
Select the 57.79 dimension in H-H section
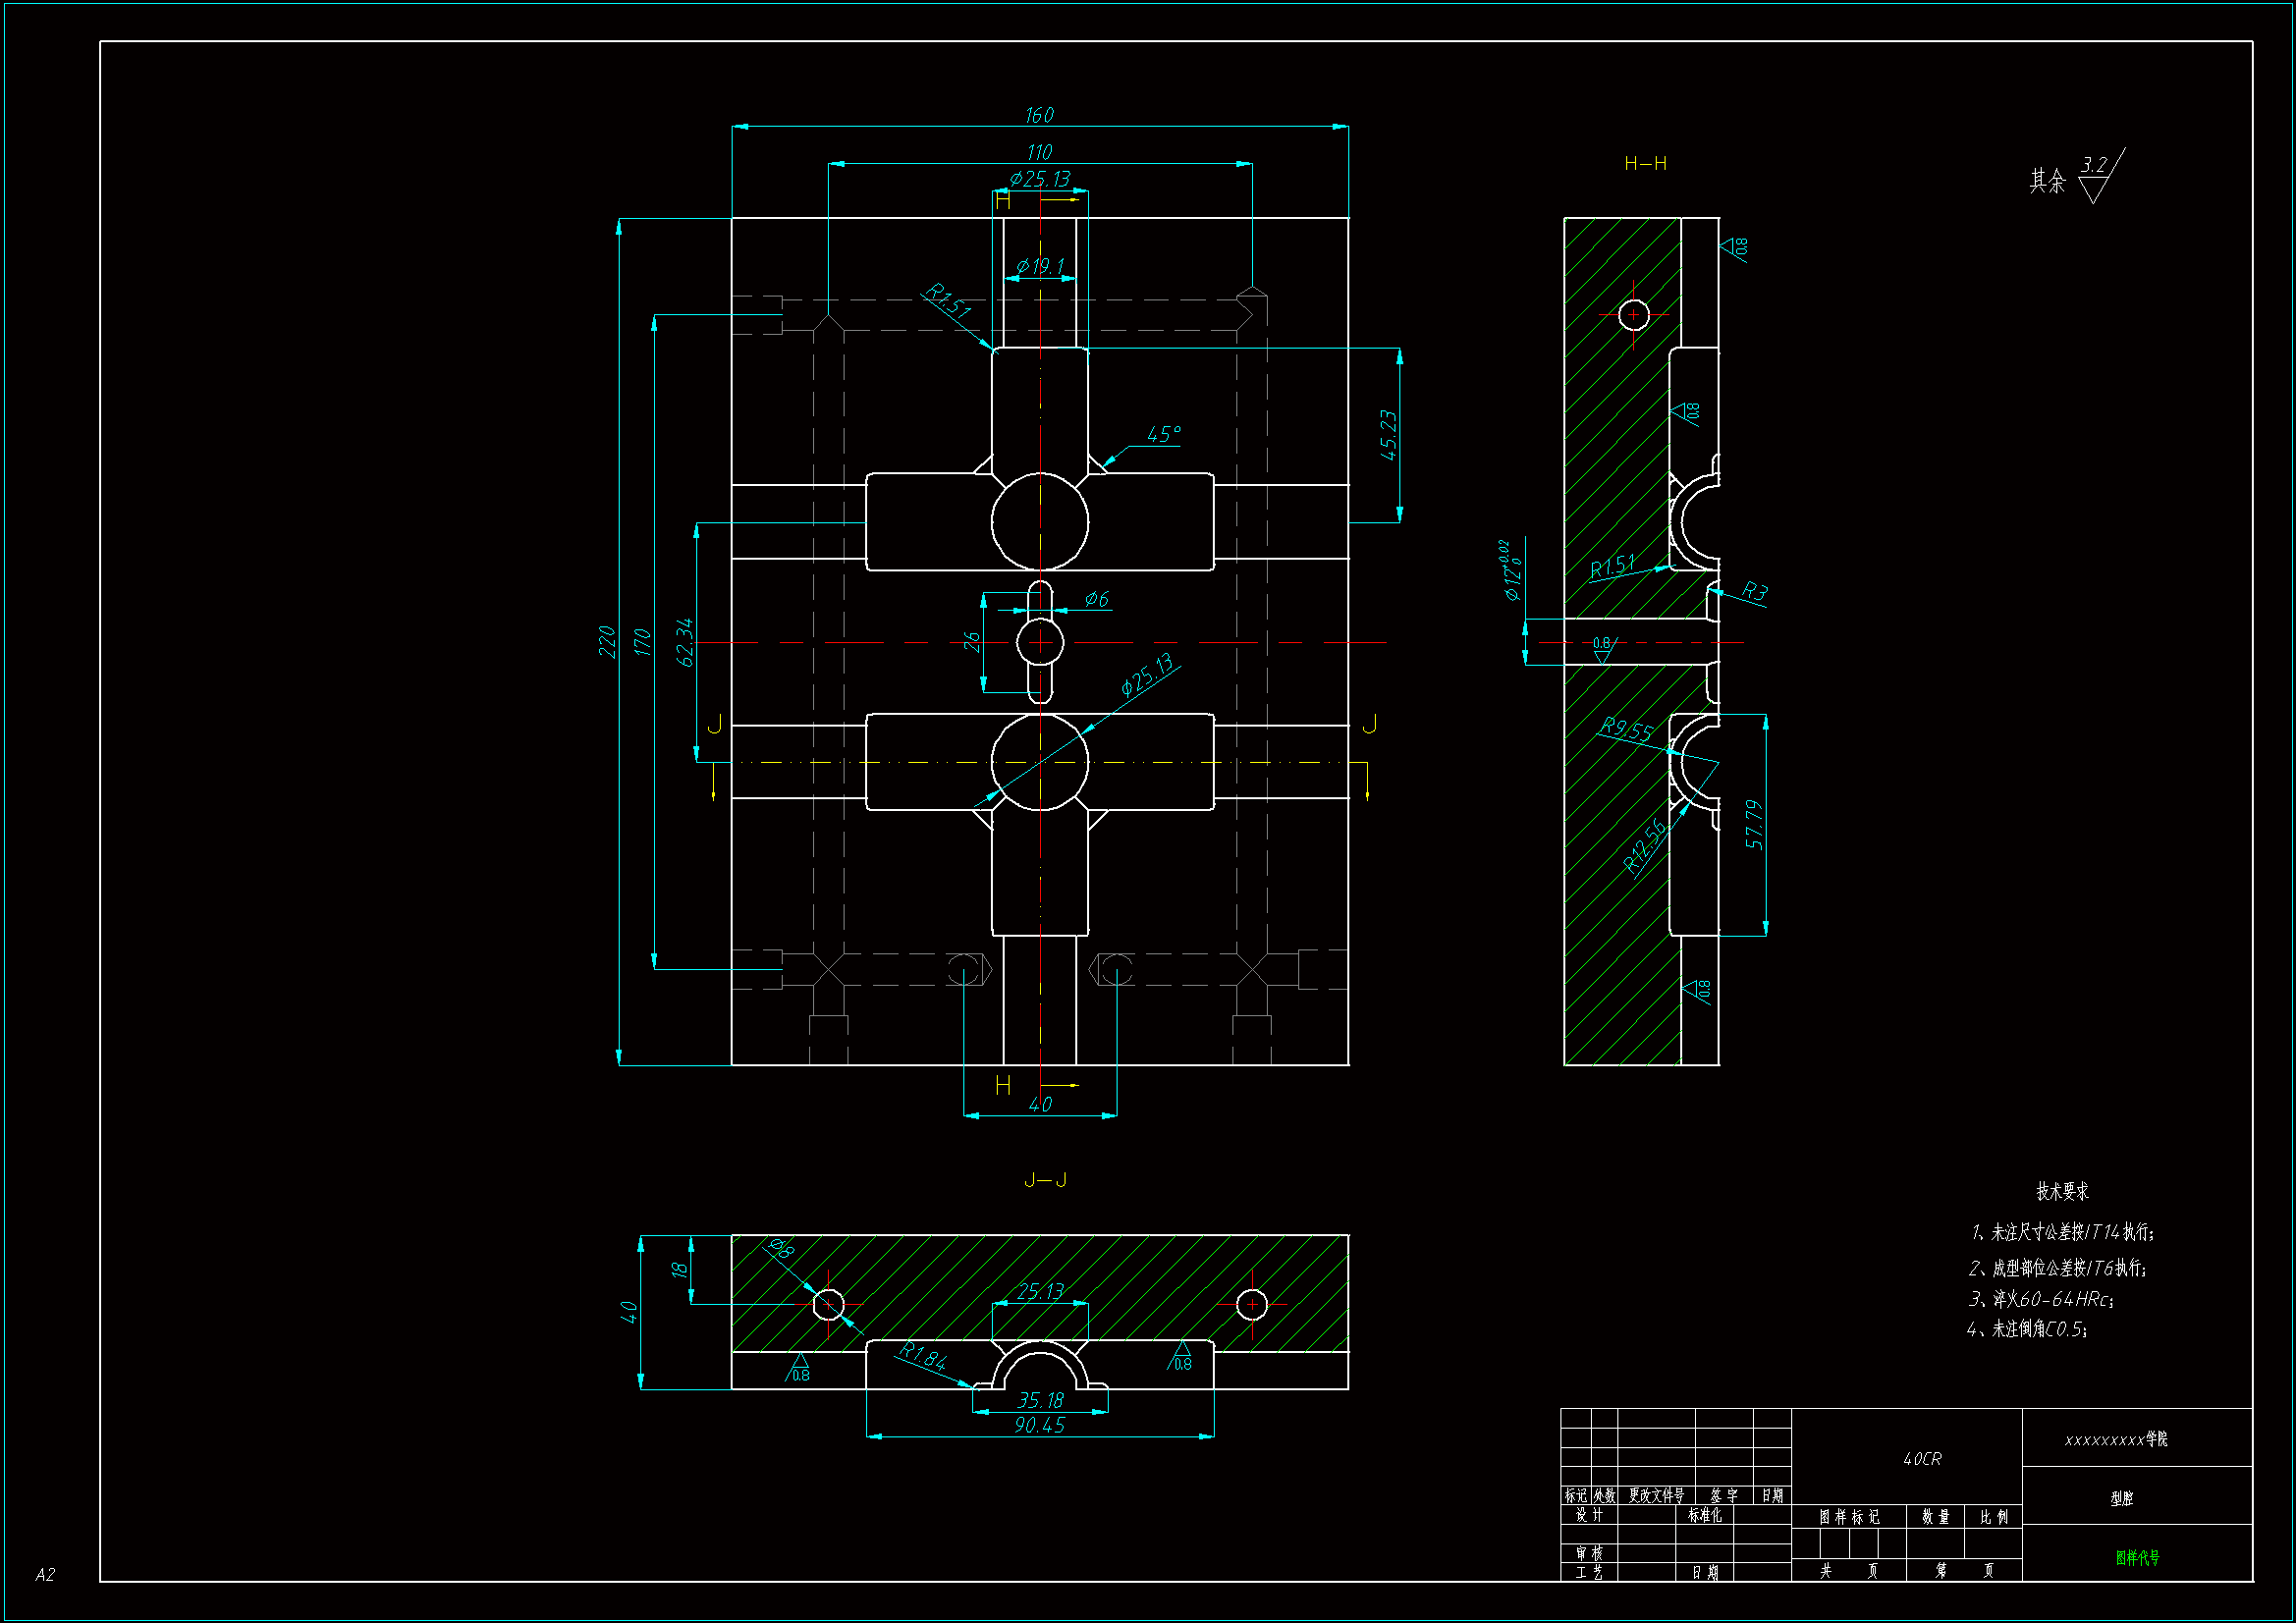1754,824
